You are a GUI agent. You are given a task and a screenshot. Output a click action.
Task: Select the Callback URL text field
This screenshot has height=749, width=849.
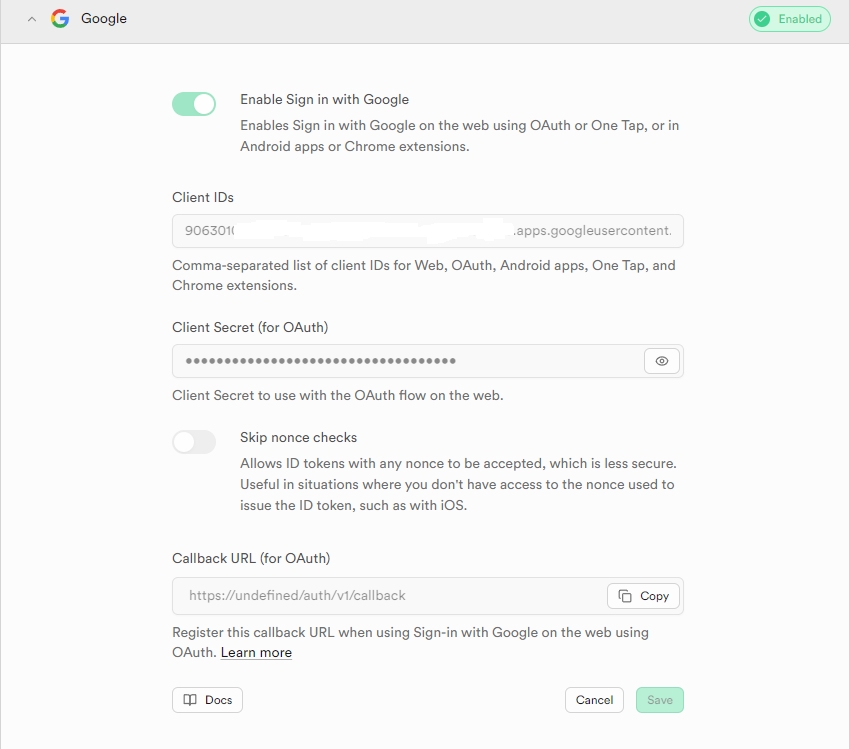click(x=388, y=596)
